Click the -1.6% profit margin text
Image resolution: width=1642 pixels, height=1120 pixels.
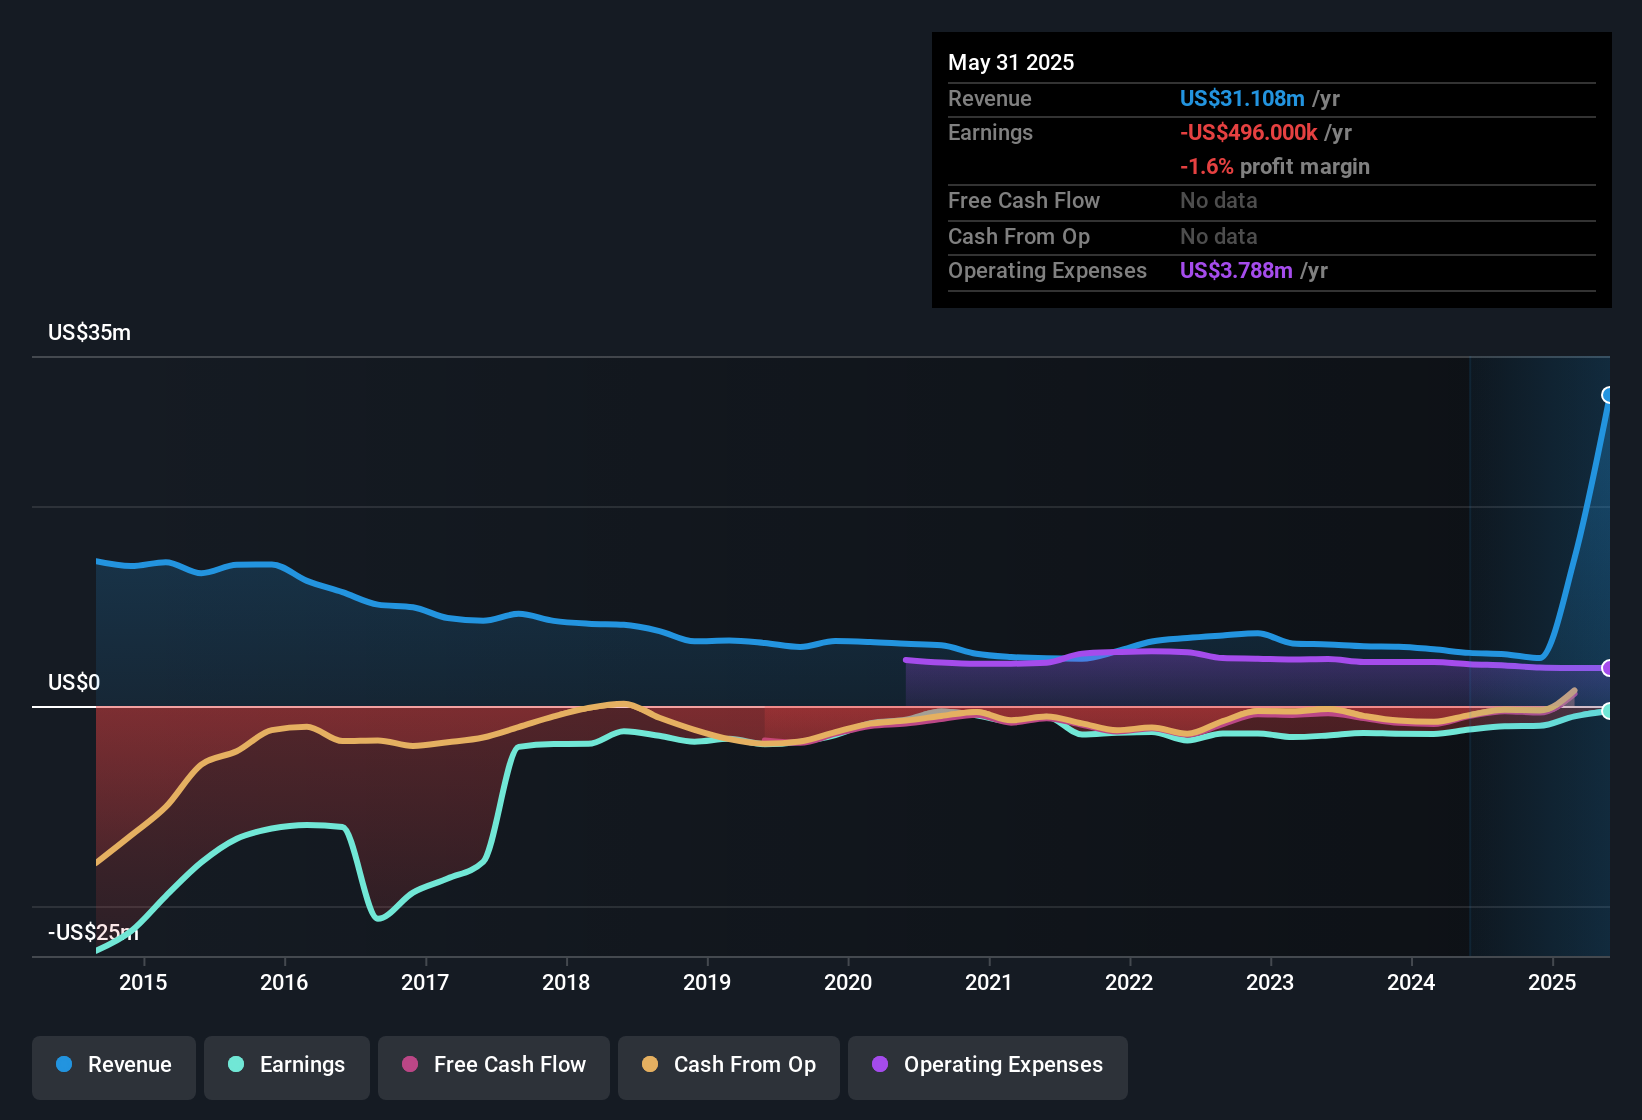1275,166
